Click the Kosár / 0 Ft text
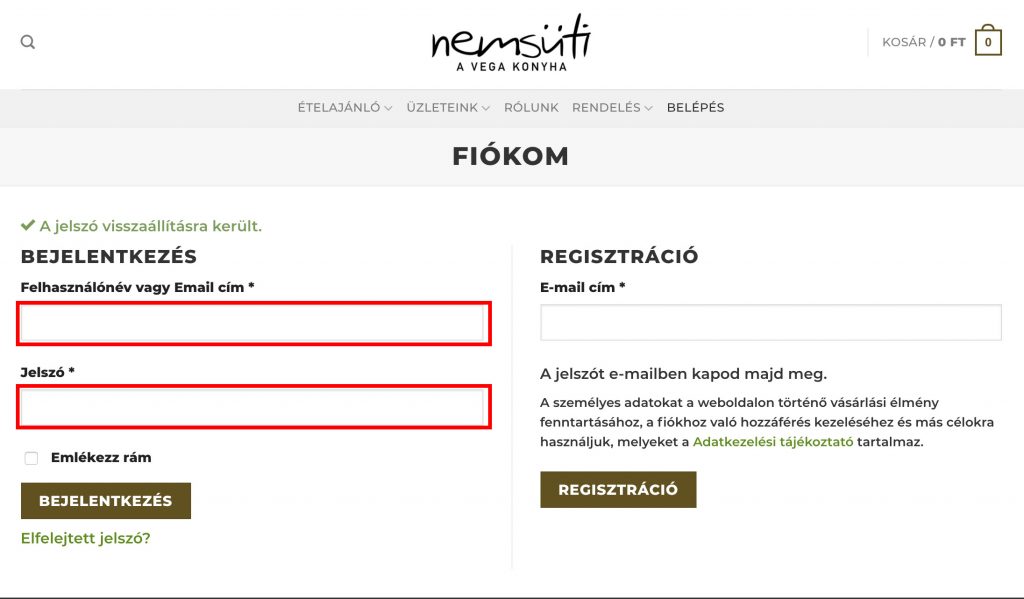 (923, 42)
